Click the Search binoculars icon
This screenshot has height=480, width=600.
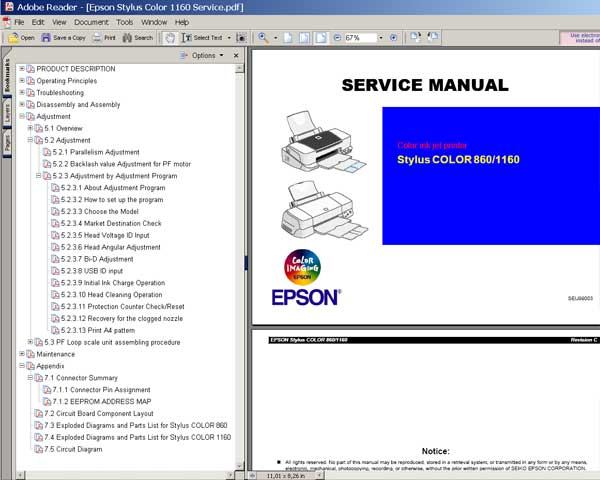(x=127, y=38)
